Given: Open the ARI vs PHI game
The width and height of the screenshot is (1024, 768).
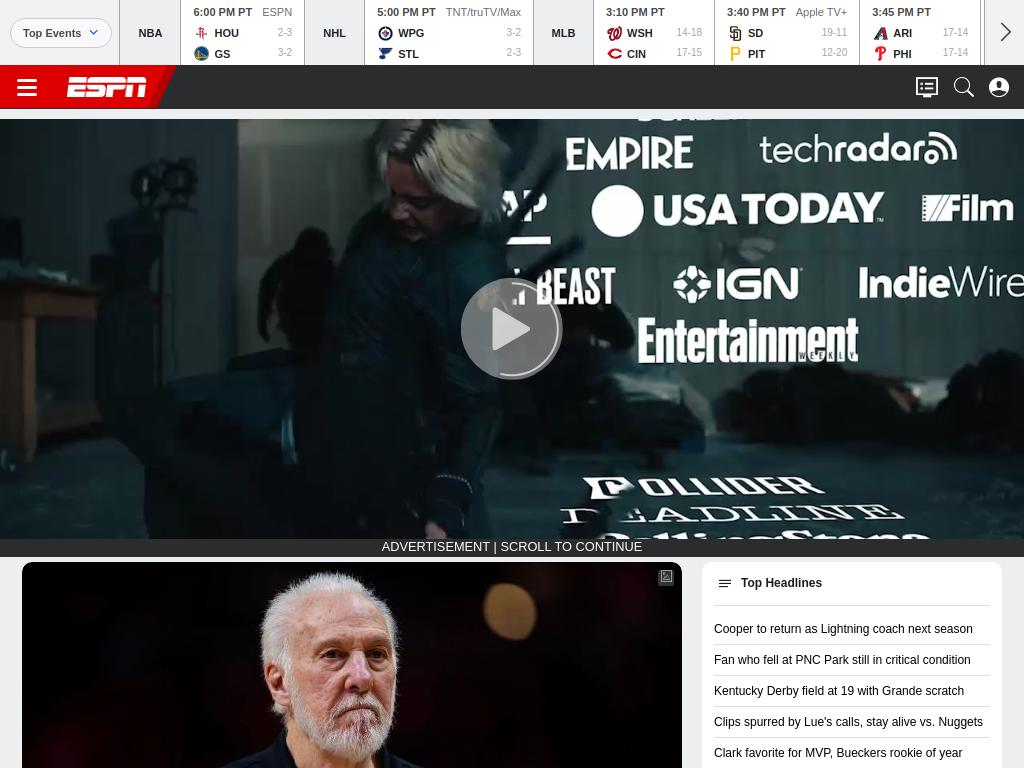Looking at the screenshot, I should (x=920, y=33).
